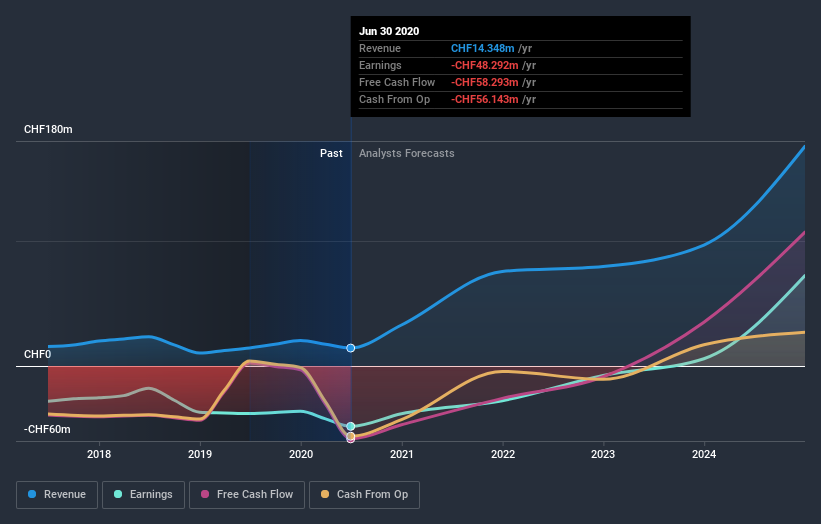Screen dimensions: 821x524
Task: Click the 2020 x-axis label
Action: (x=301, y=454)
